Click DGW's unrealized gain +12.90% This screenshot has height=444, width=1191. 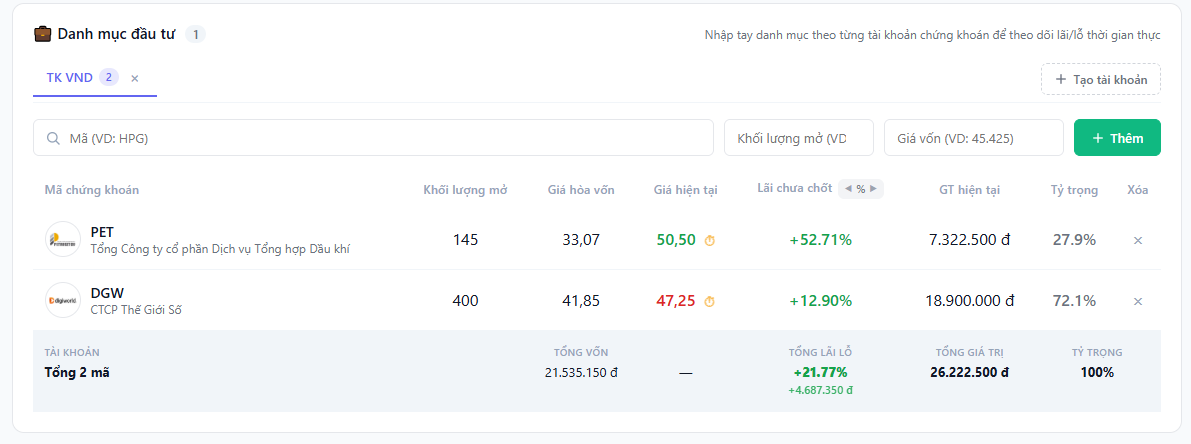pyautogui.click(x=820, y=301)
